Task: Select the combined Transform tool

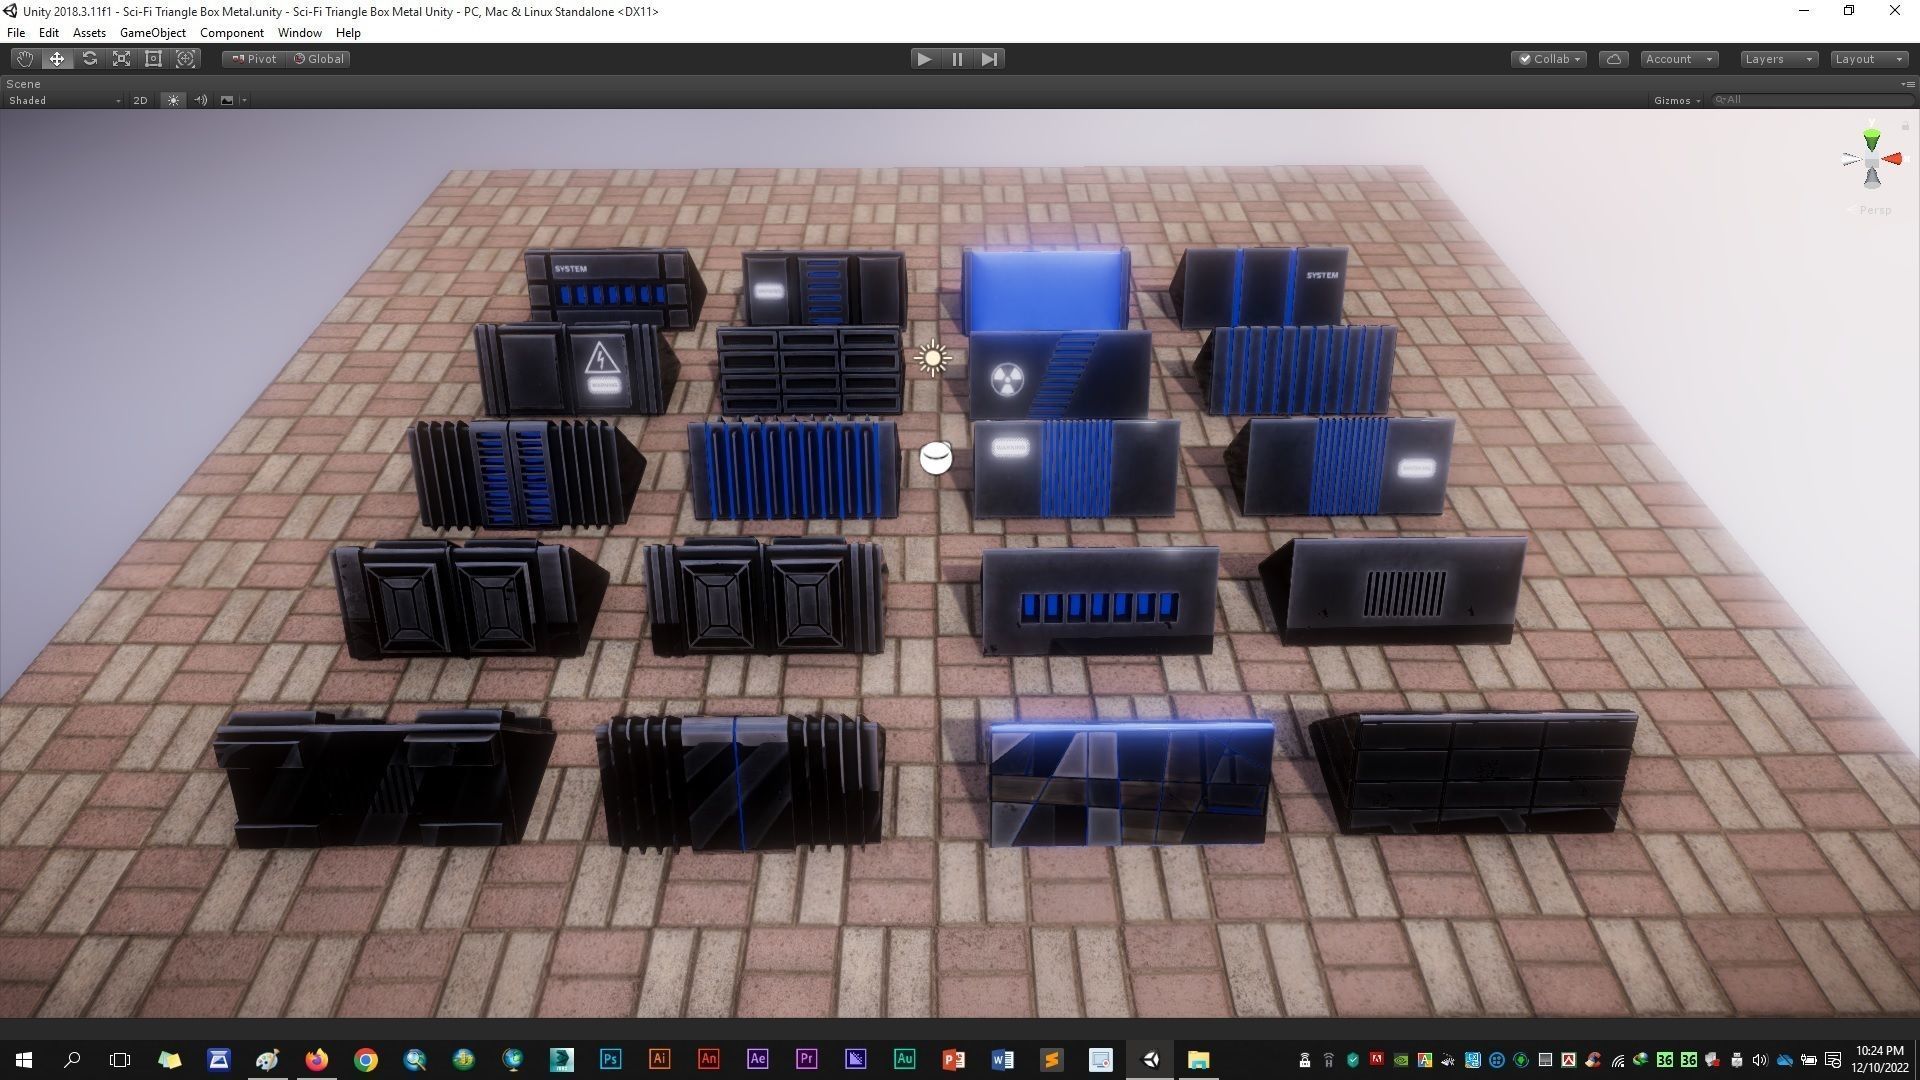Action: pyautogui.click(x=186, y=59)
